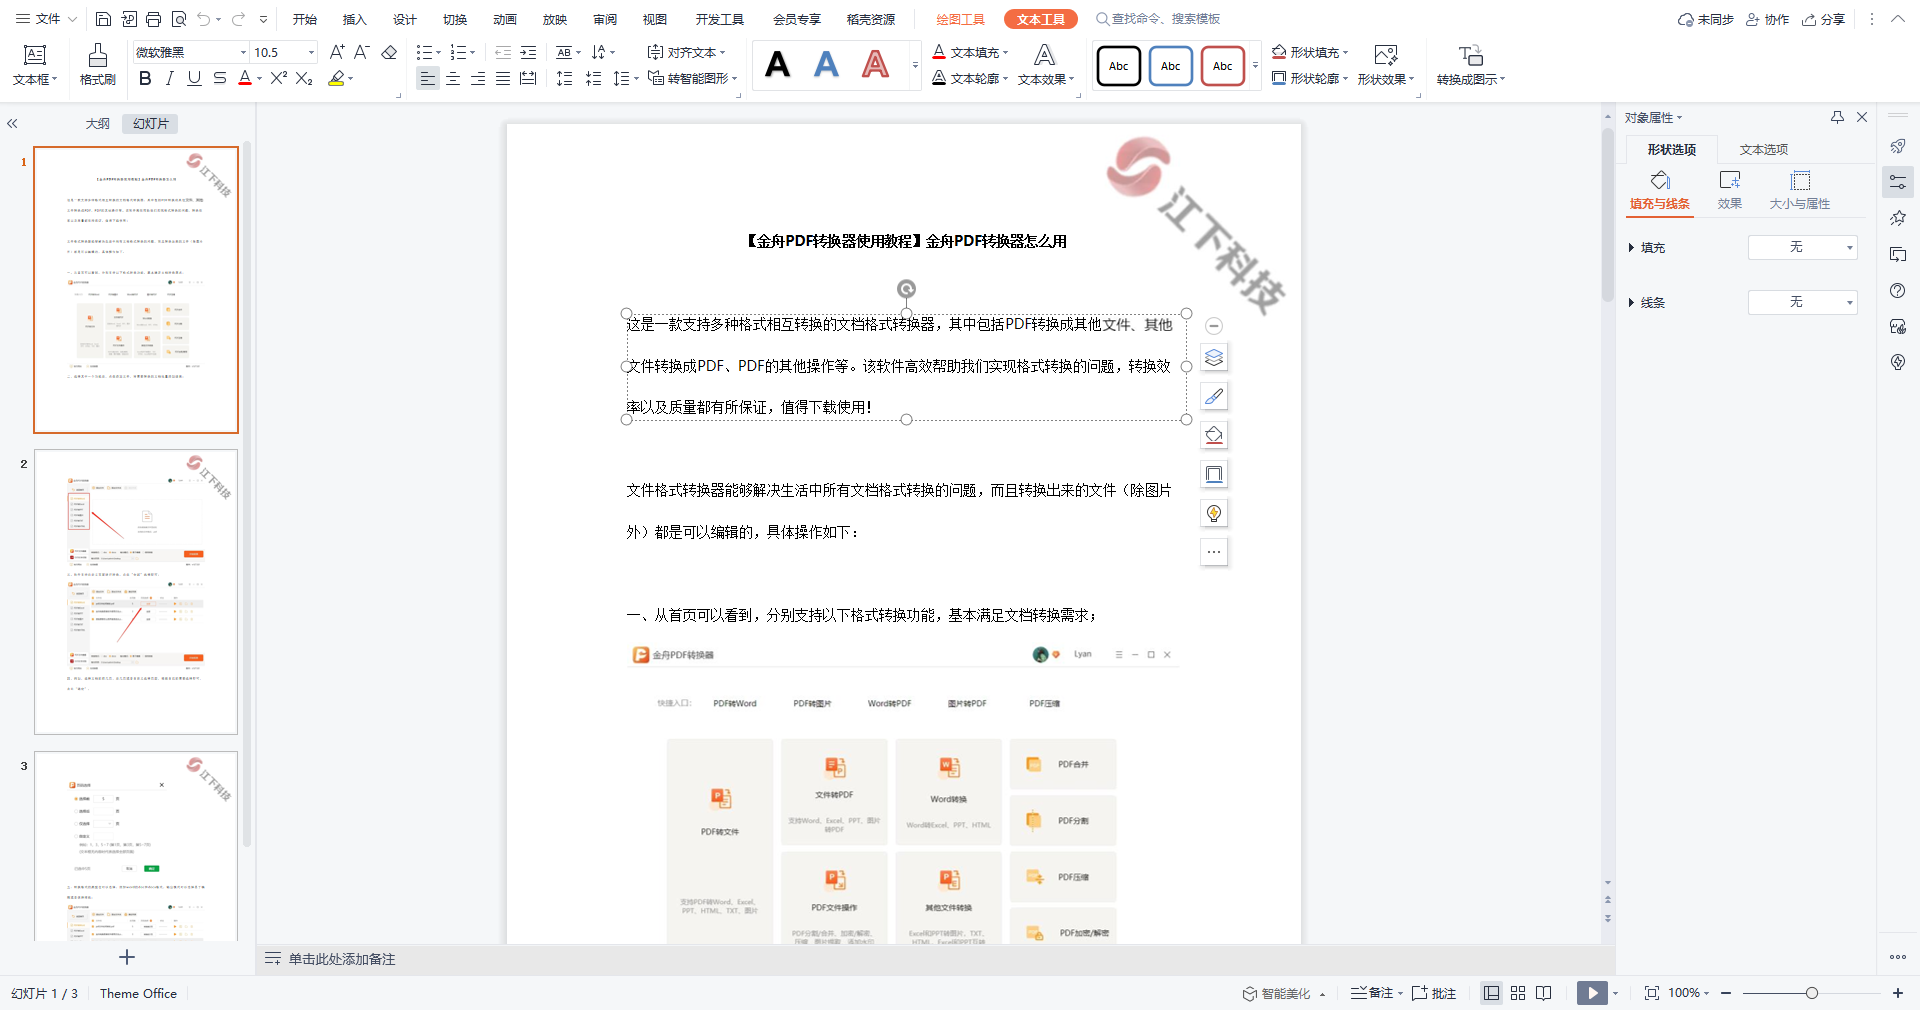Select the red outlined Abc shape style
Viewport: 1920px width, 1010px height.
(x=1223, y=66)
